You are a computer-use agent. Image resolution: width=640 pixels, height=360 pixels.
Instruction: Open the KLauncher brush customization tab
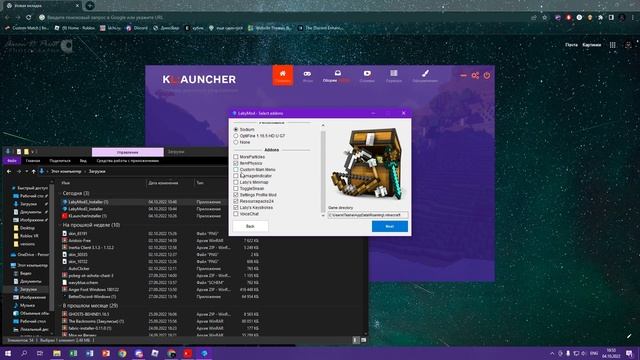coord(425,76)
